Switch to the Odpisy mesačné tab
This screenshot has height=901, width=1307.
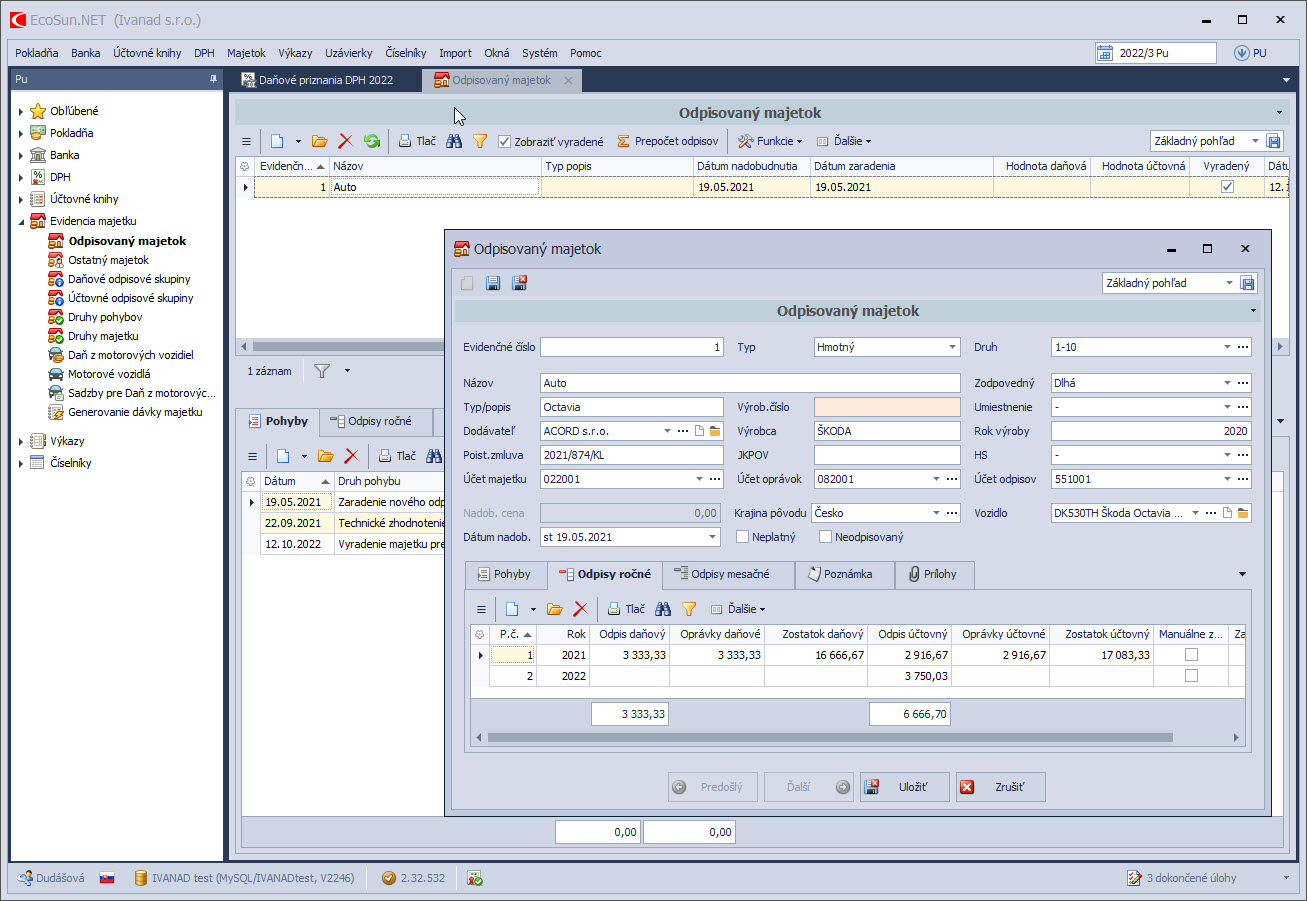(730, 574)
